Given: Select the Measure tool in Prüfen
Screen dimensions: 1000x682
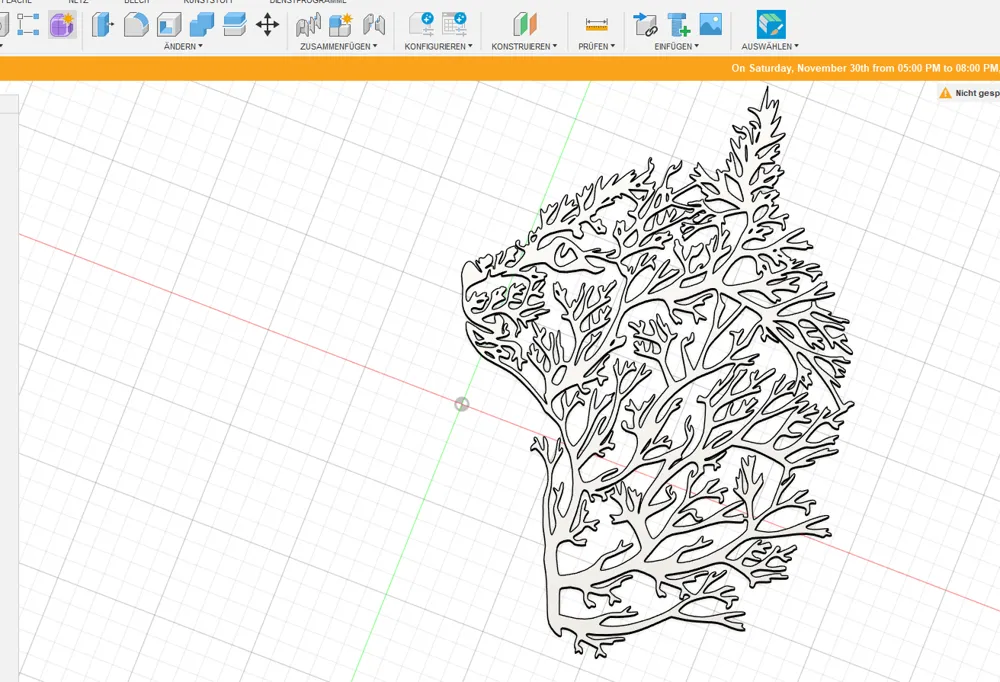Looking at the screenshot, I should coord(596,25).
